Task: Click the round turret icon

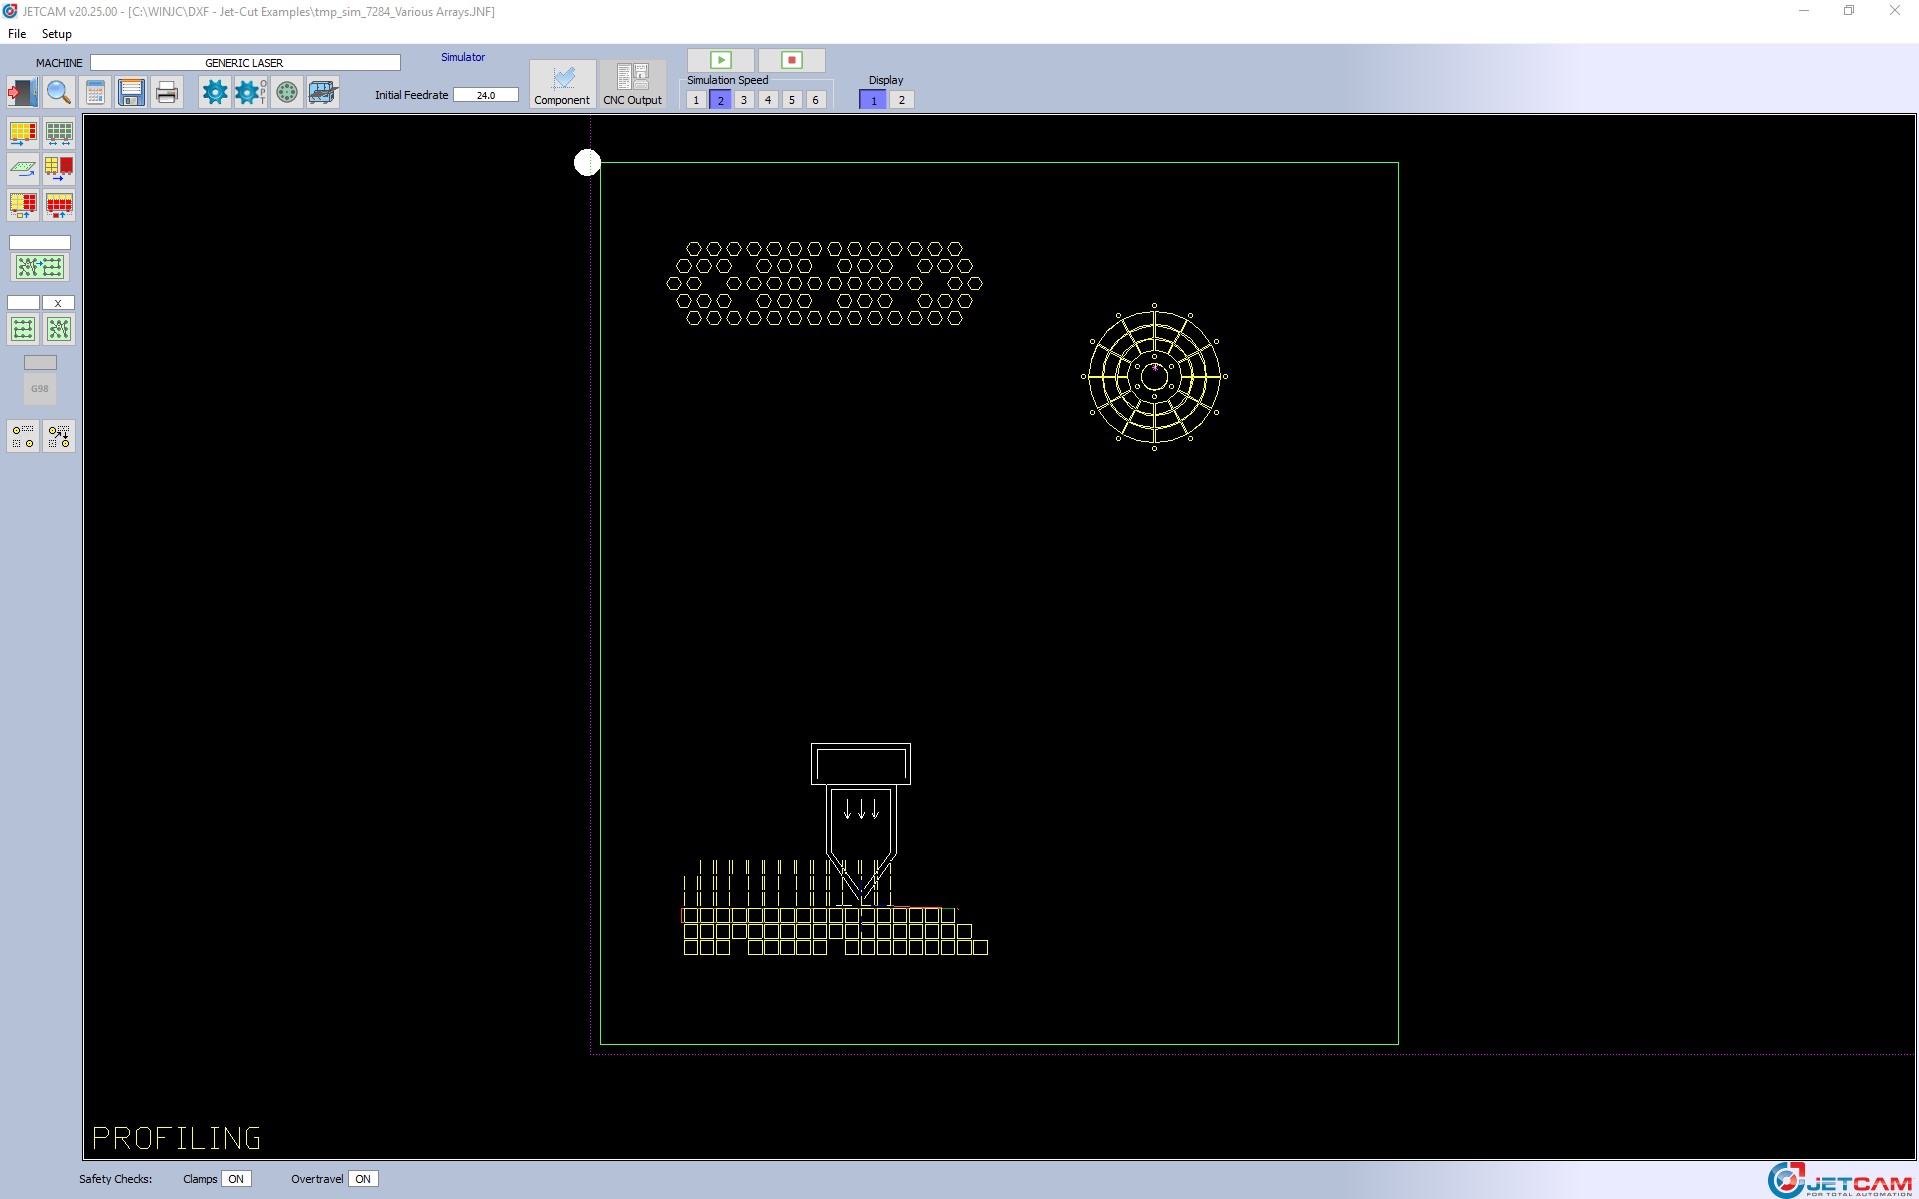Action: (287, 93)
